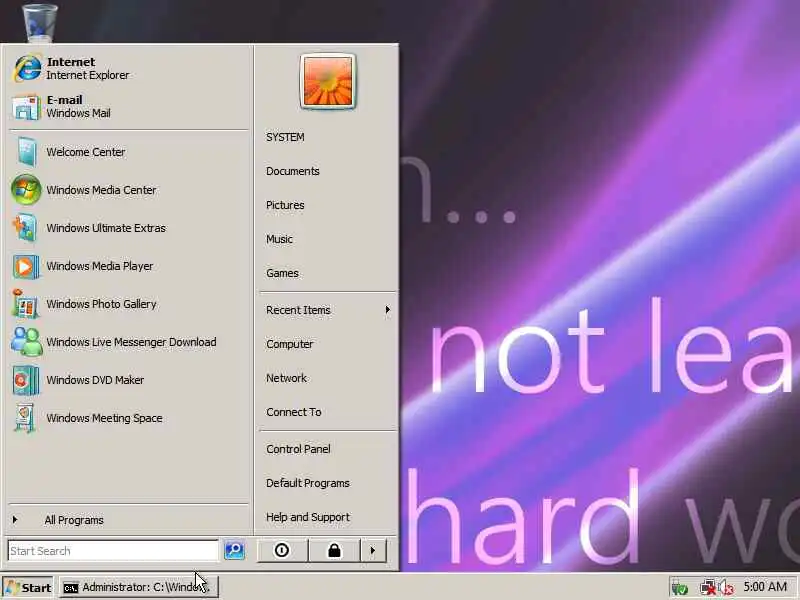Click the 5:00 AM taskbar clock
Image resolution: width=800 pixels, height=600 pixels.
click(765, 587)
